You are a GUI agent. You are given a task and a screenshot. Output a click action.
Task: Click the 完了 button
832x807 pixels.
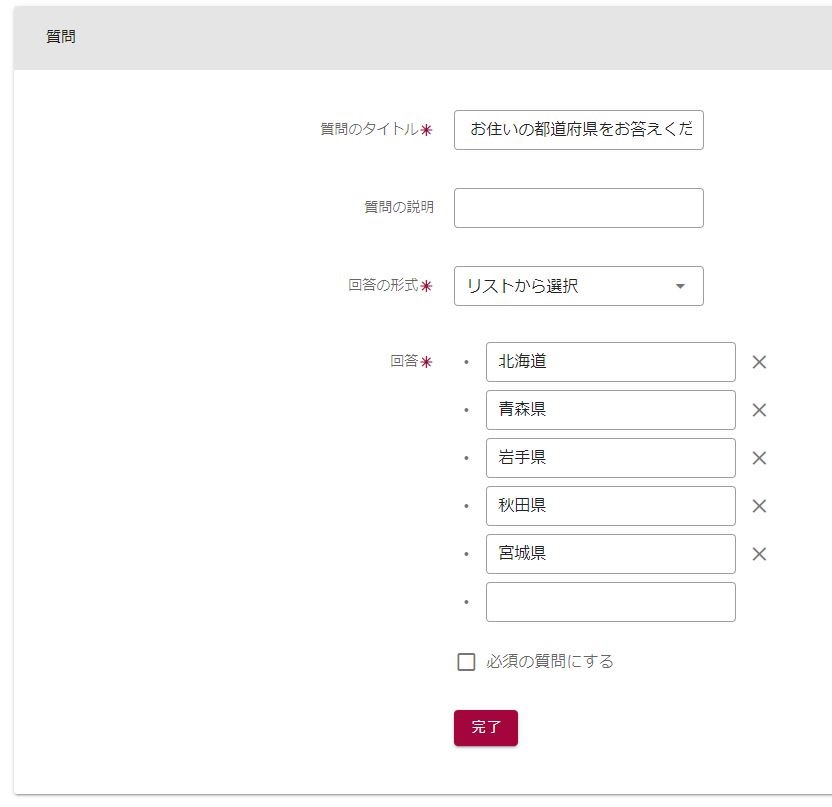click(x=485, y=728)
